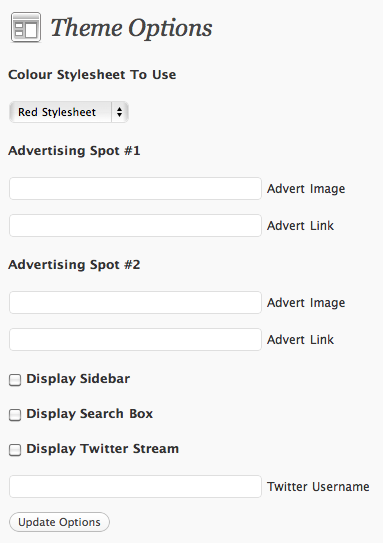Screen dimensions: 383x543
Task: Focus Advert Image field under Advertising Spot #1
Action: click(x=135, y=189)
